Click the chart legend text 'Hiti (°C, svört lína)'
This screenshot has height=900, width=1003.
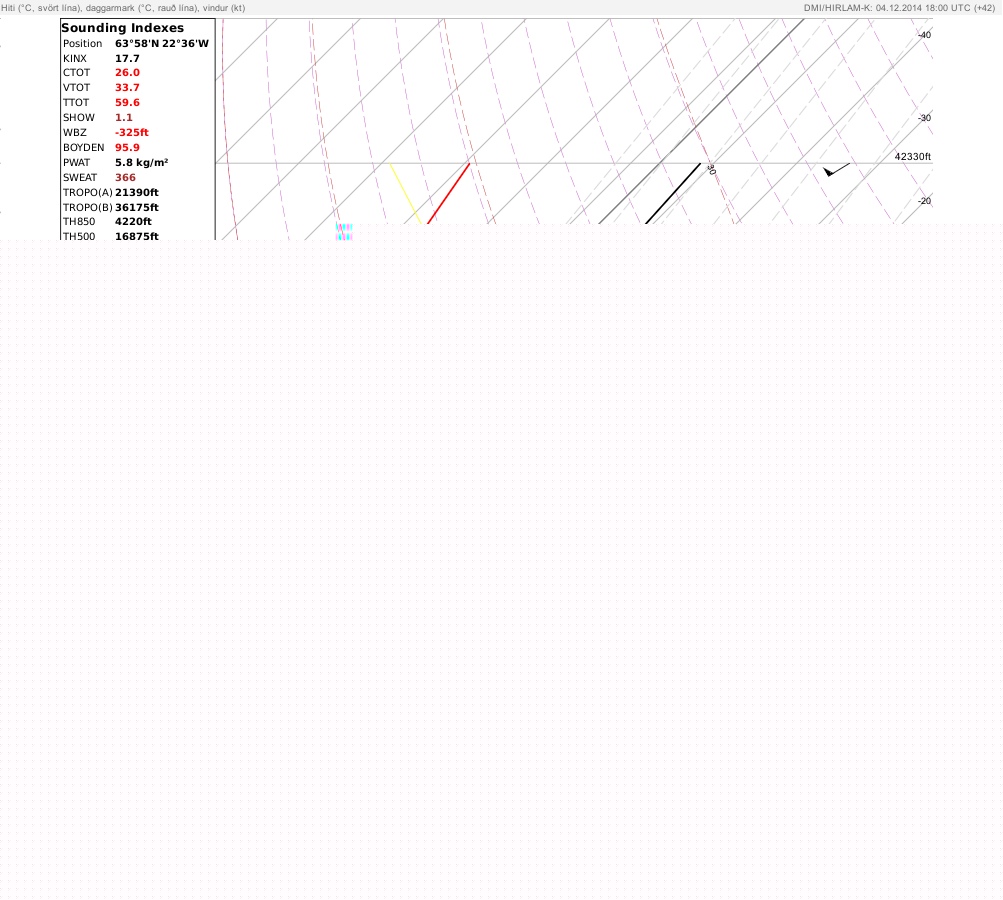tap(42, 8)
